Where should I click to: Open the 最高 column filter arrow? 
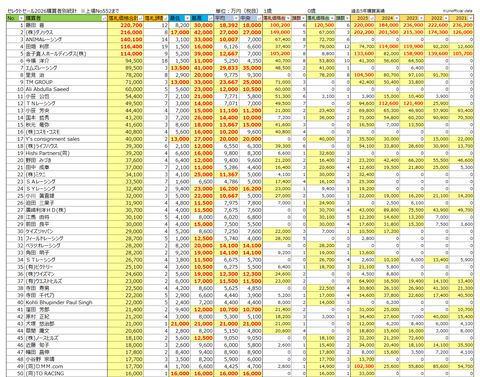(x=210, y=18)
